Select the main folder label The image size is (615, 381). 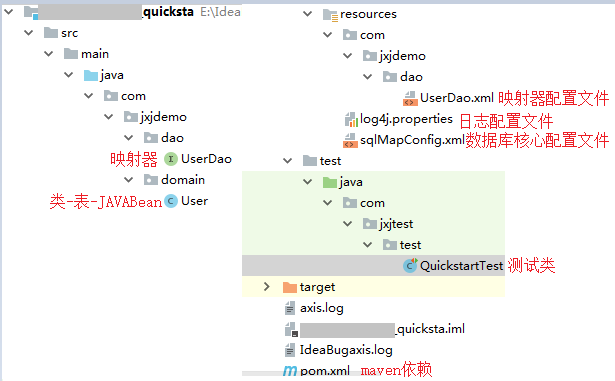point(95,54)
